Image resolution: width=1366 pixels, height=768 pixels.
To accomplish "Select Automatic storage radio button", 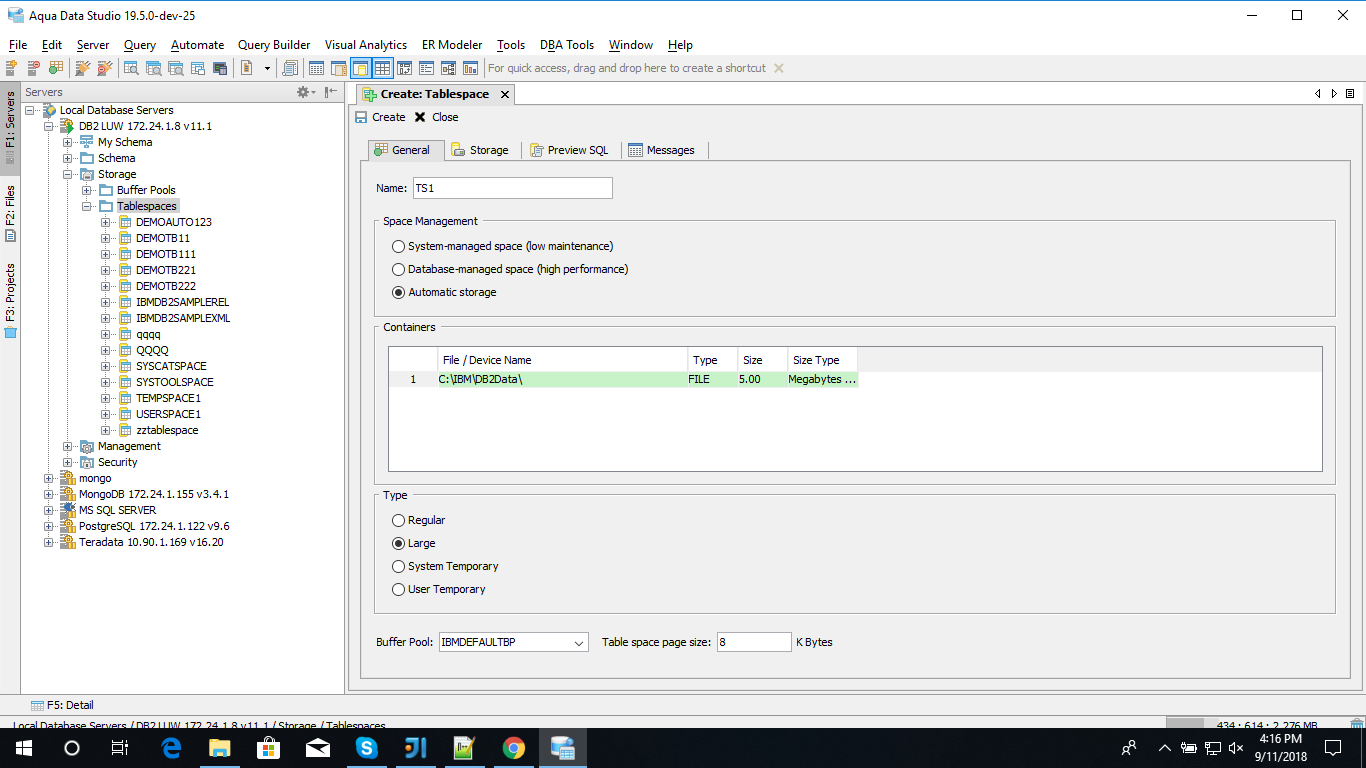I will (399, 292).
